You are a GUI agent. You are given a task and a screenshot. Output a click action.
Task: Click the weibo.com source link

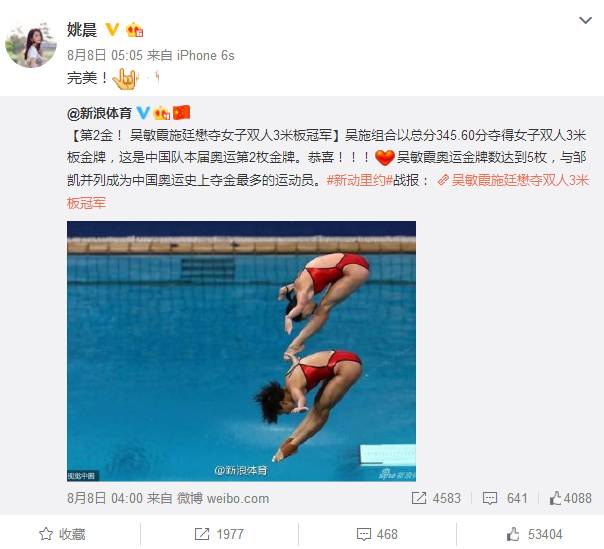tap(223, 498)
